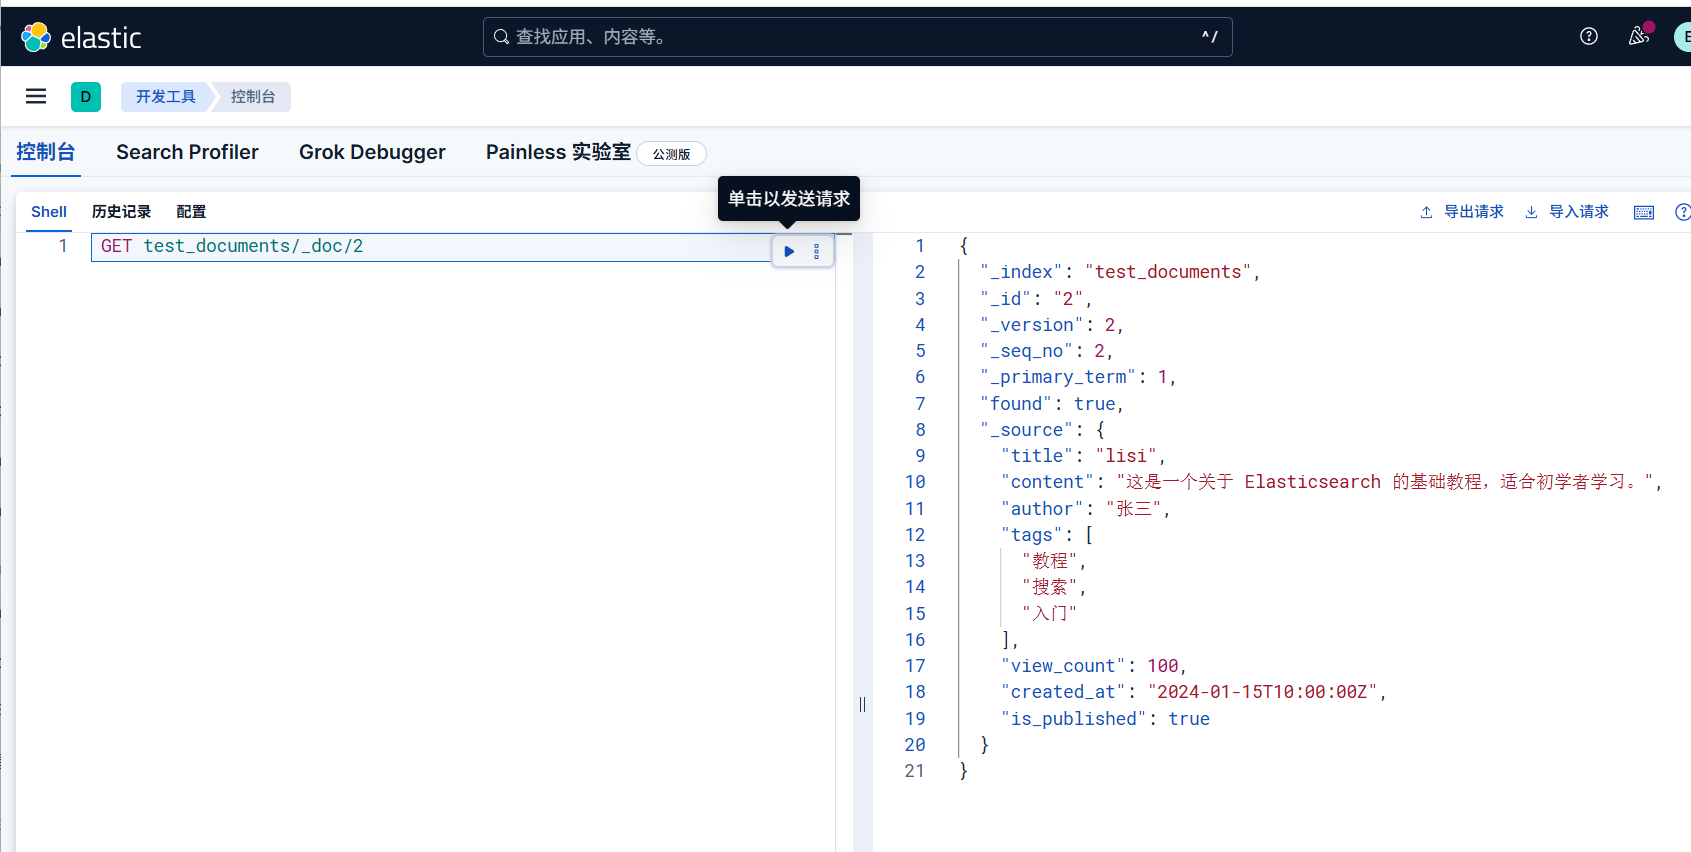
Task: Click the console help icon beside keyboard icon
Action: tap(1682, 212)
